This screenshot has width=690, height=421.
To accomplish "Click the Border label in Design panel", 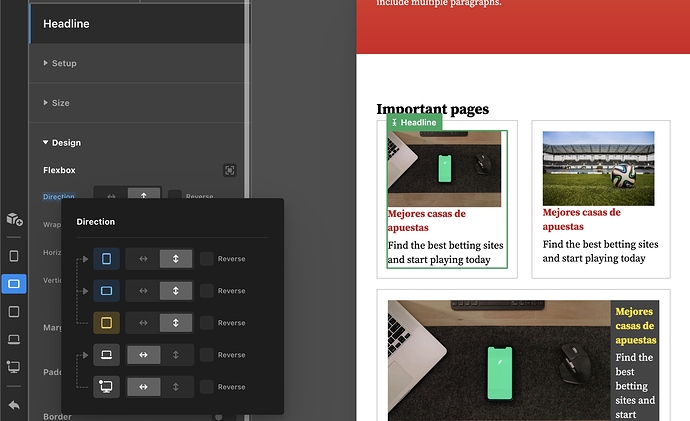I will coord(57,416).
